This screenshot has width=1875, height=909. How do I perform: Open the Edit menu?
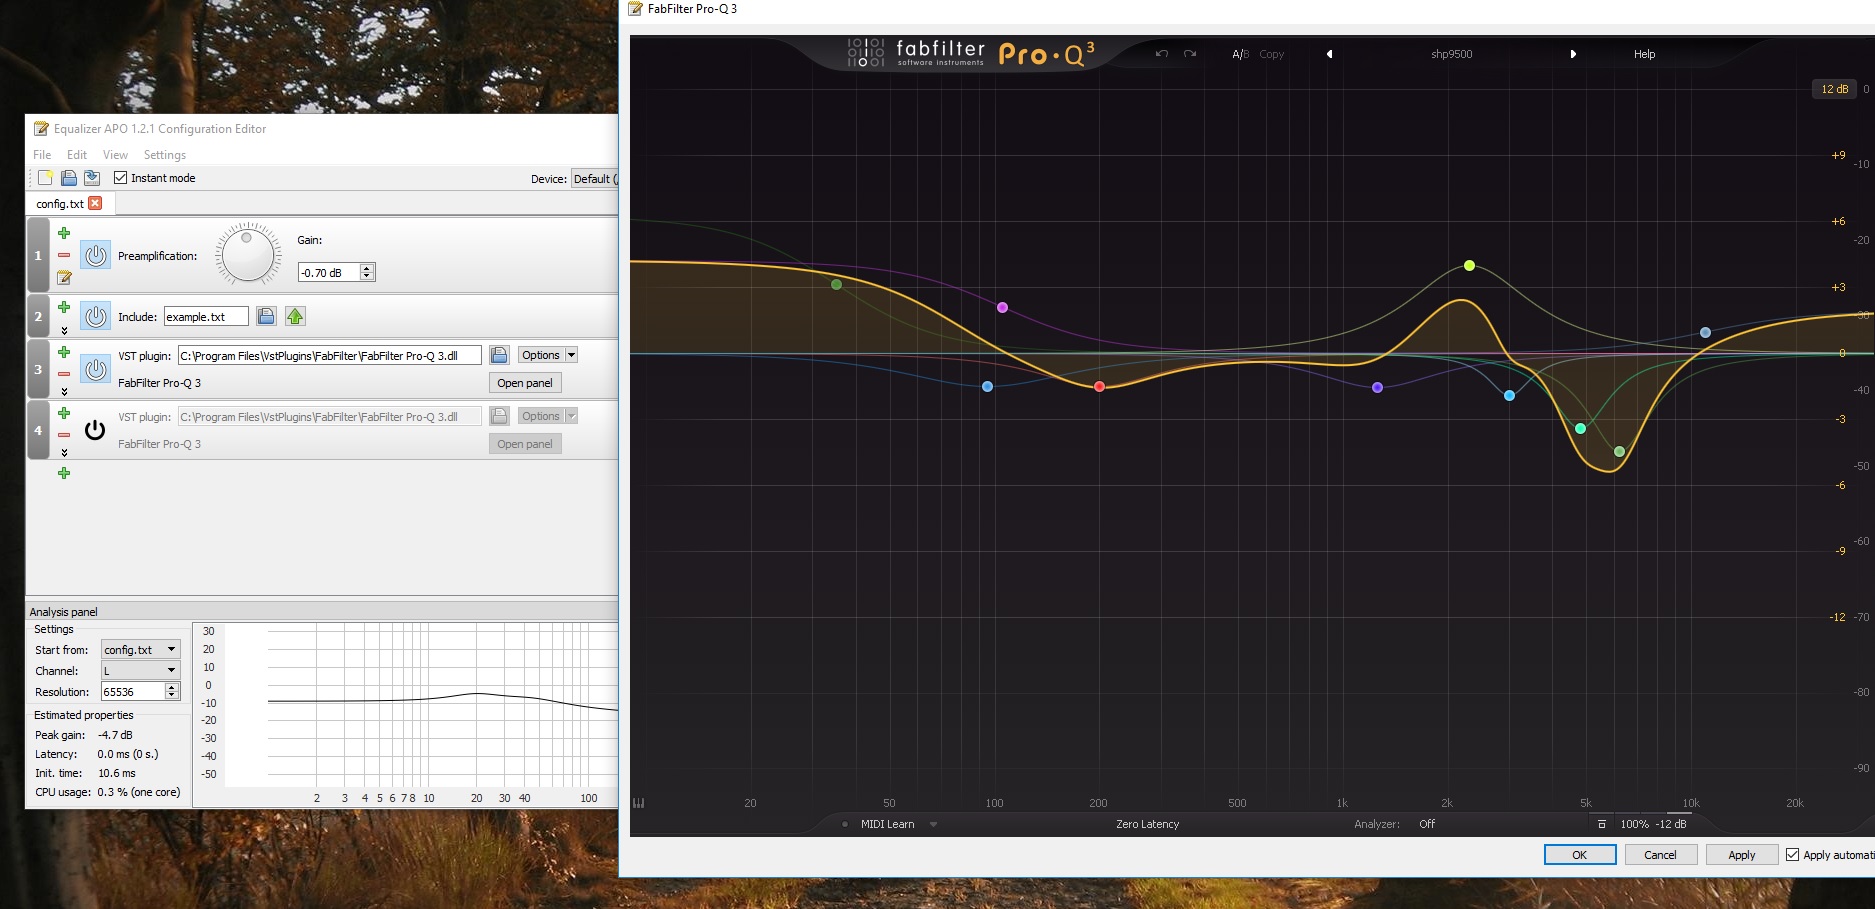[77, 155]
